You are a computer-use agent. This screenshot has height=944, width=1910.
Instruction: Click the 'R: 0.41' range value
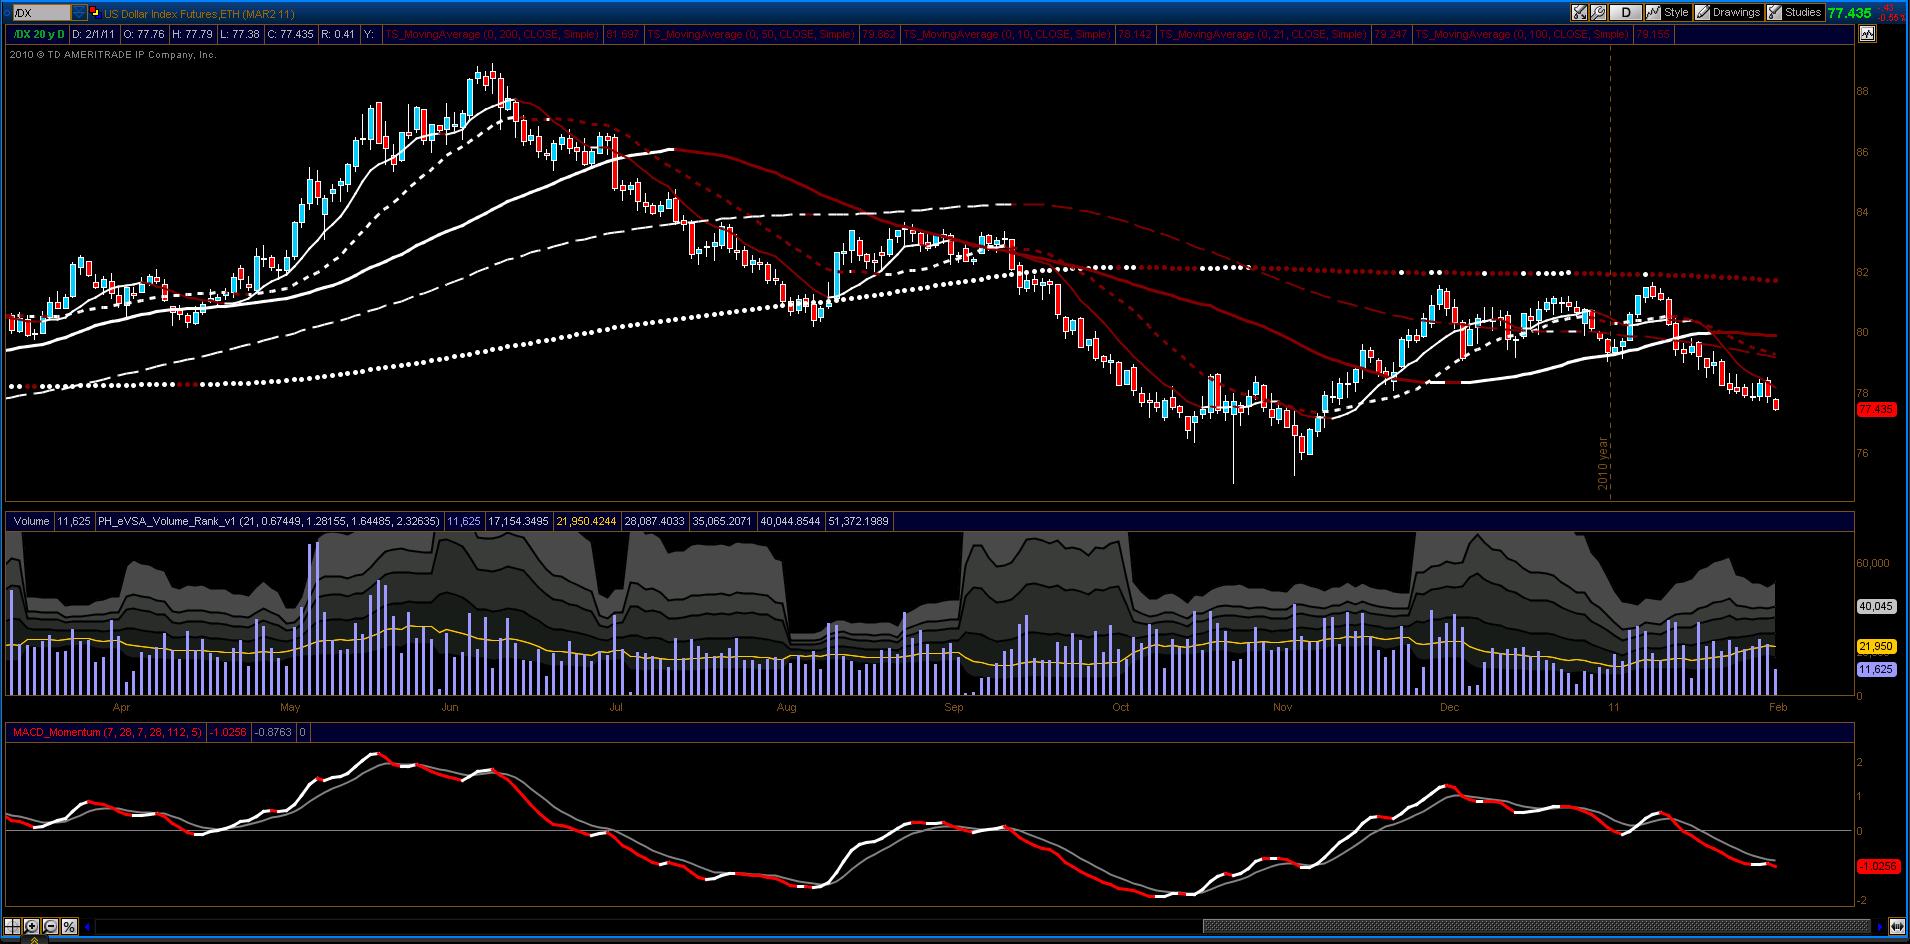click(338, 34)
